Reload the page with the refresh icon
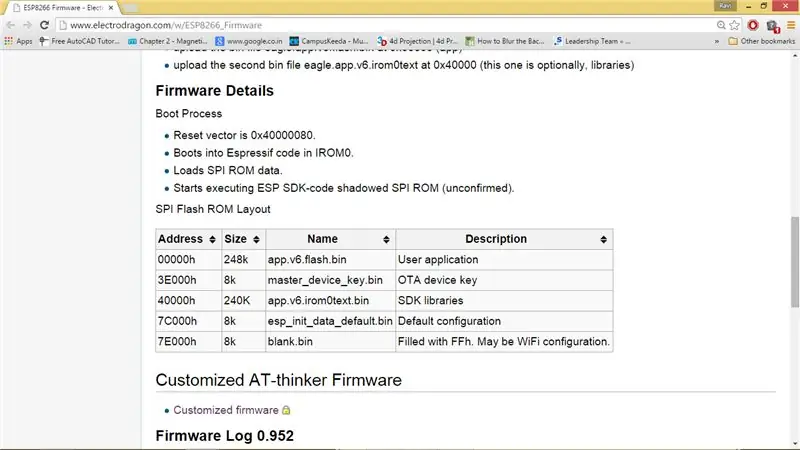This screenshot has height=450, width=800. [44, 25]
